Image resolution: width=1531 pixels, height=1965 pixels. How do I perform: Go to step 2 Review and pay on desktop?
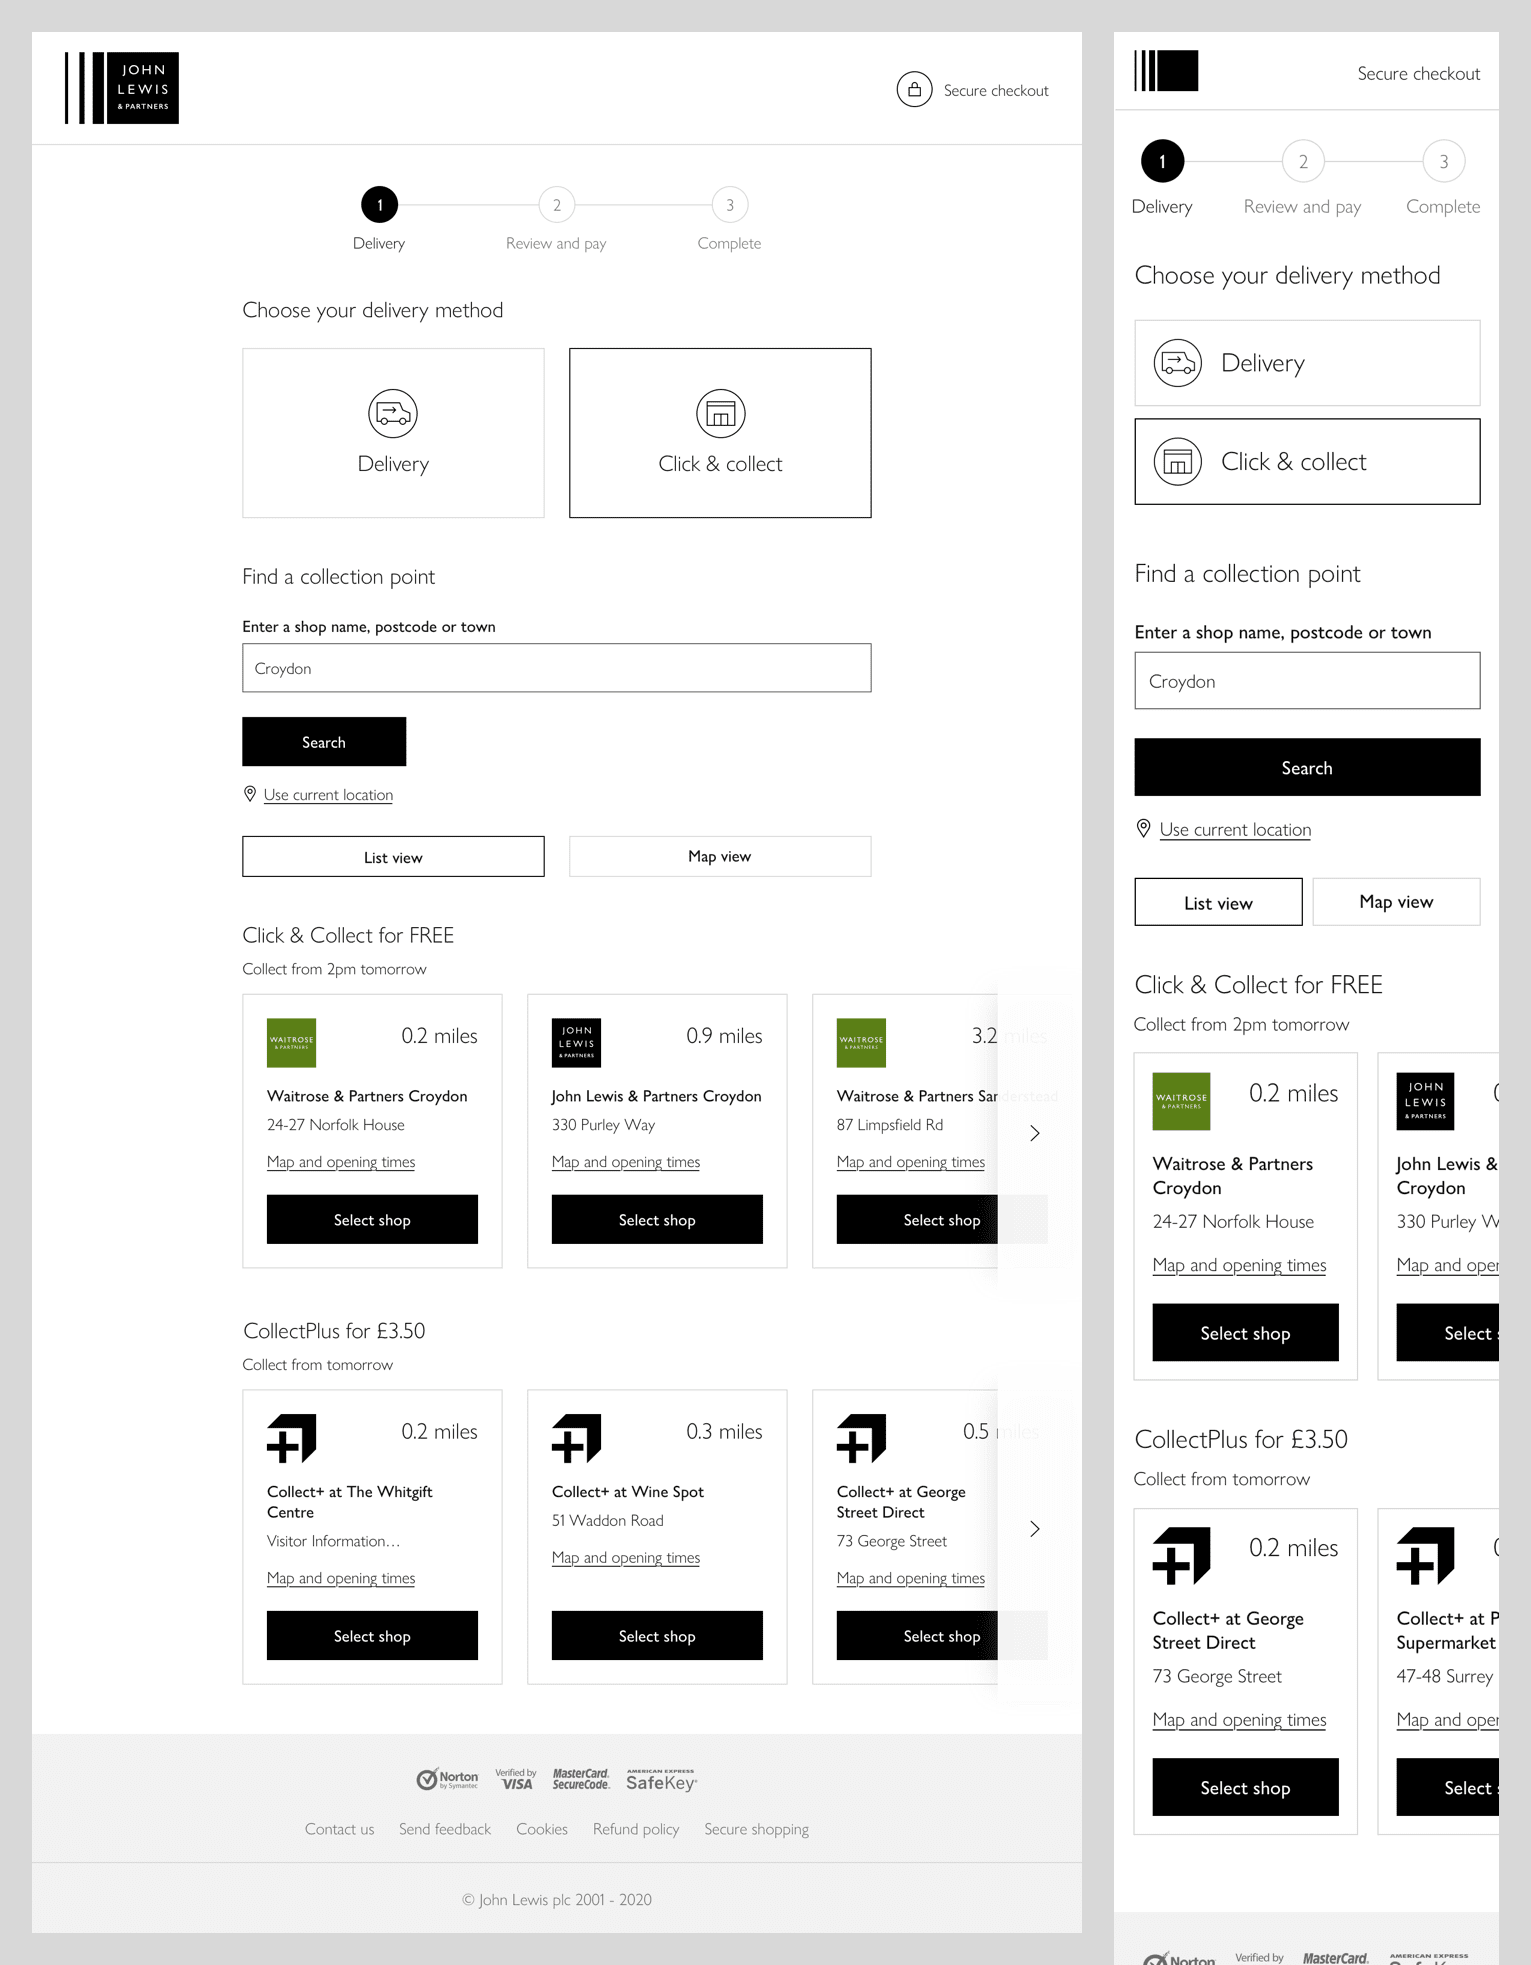point(557,205)
